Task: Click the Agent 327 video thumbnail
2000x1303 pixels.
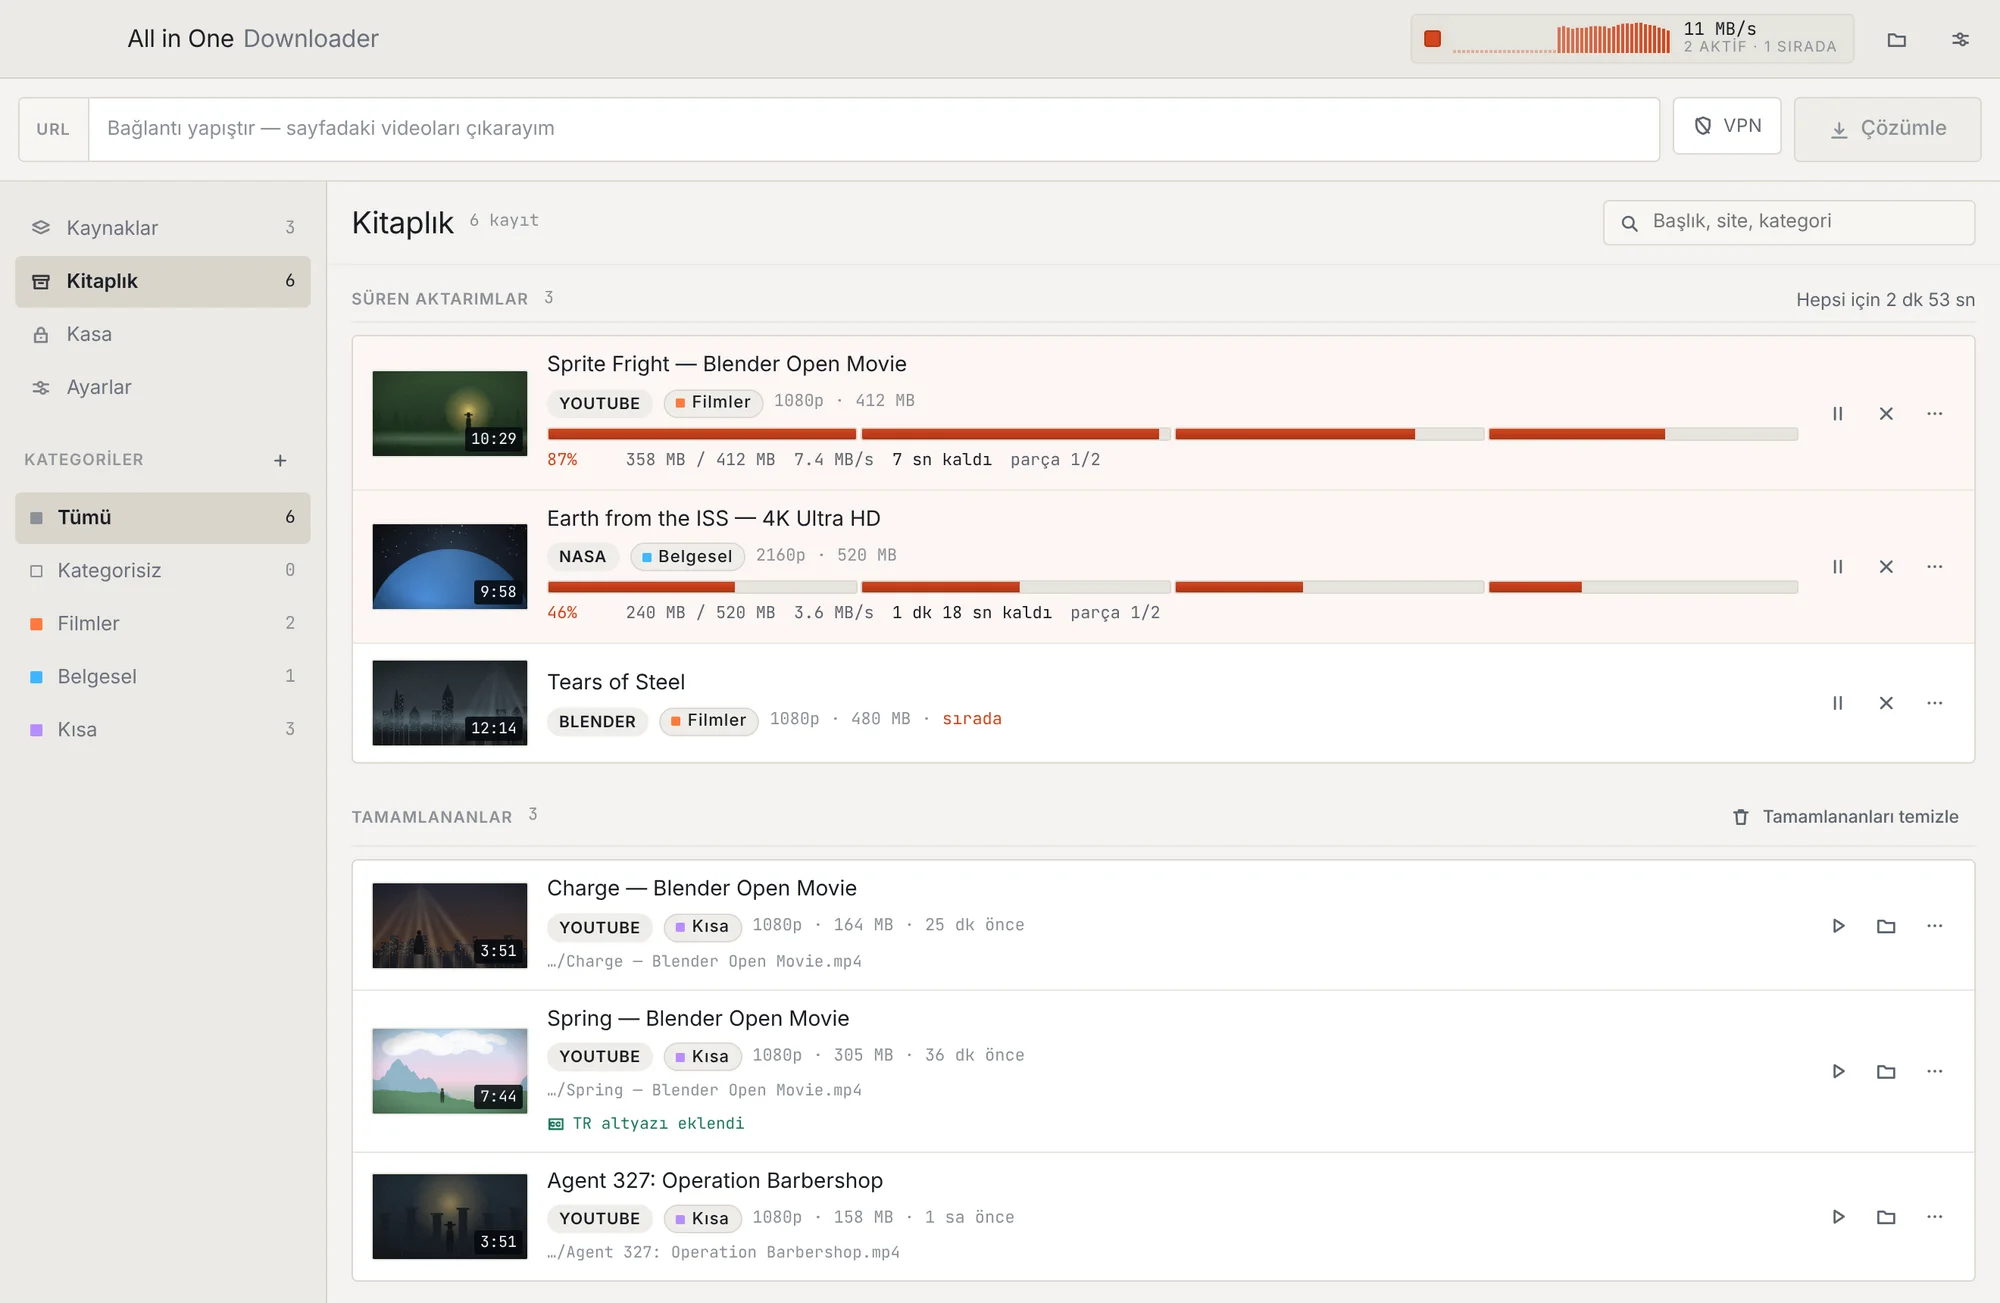Action: 450,1217
